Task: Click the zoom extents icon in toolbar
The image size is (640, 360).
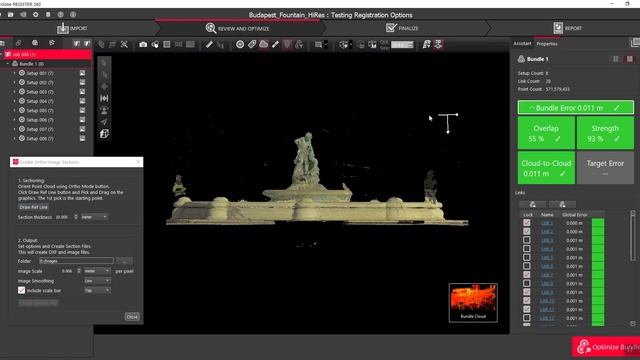Action: tap(124, 44)
